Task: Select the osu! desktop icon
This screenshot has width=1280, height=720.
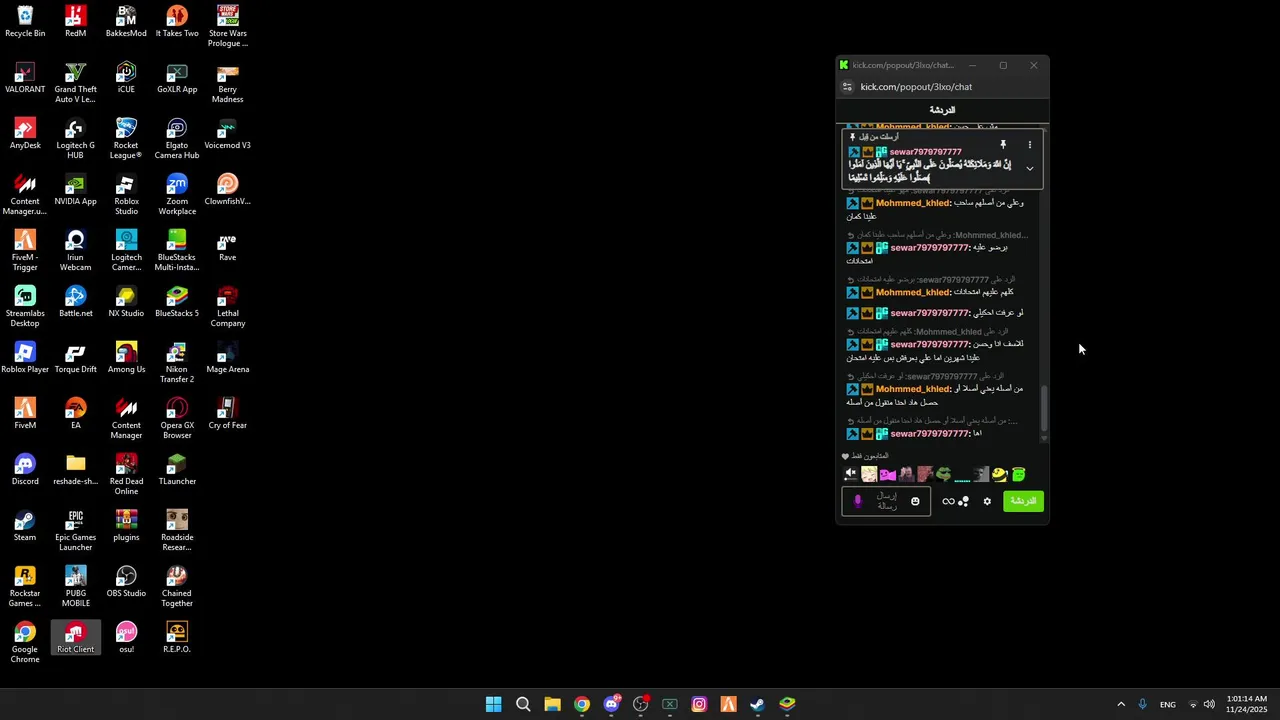Action: (126, 638)
